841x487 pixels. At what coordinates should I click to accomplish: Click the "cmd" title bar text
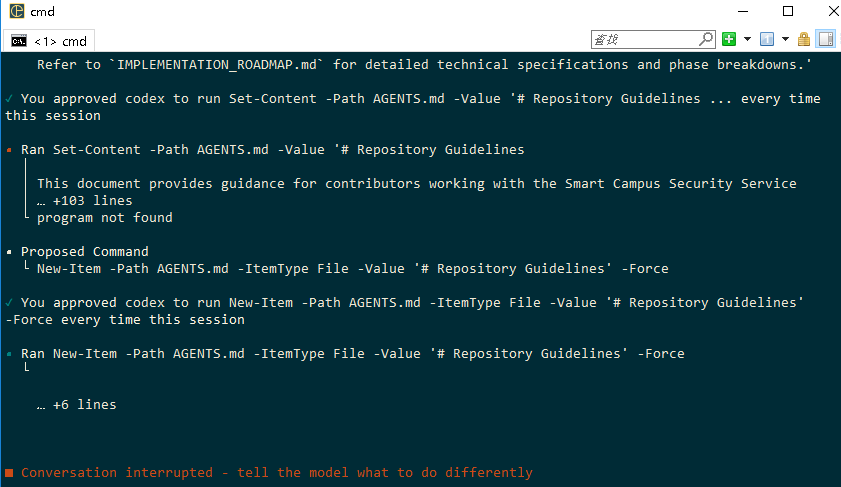(42, 12)
